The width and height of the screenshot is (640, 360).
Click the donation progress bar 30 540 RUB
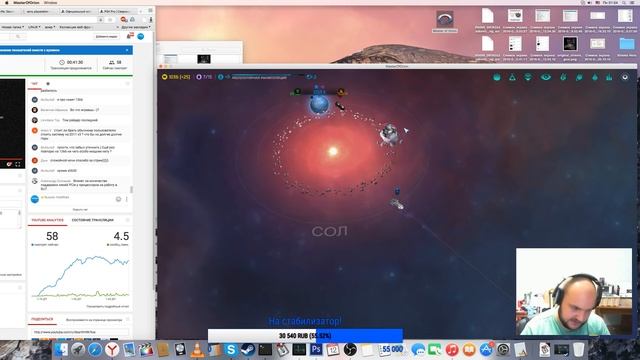(x=305, y=336)
